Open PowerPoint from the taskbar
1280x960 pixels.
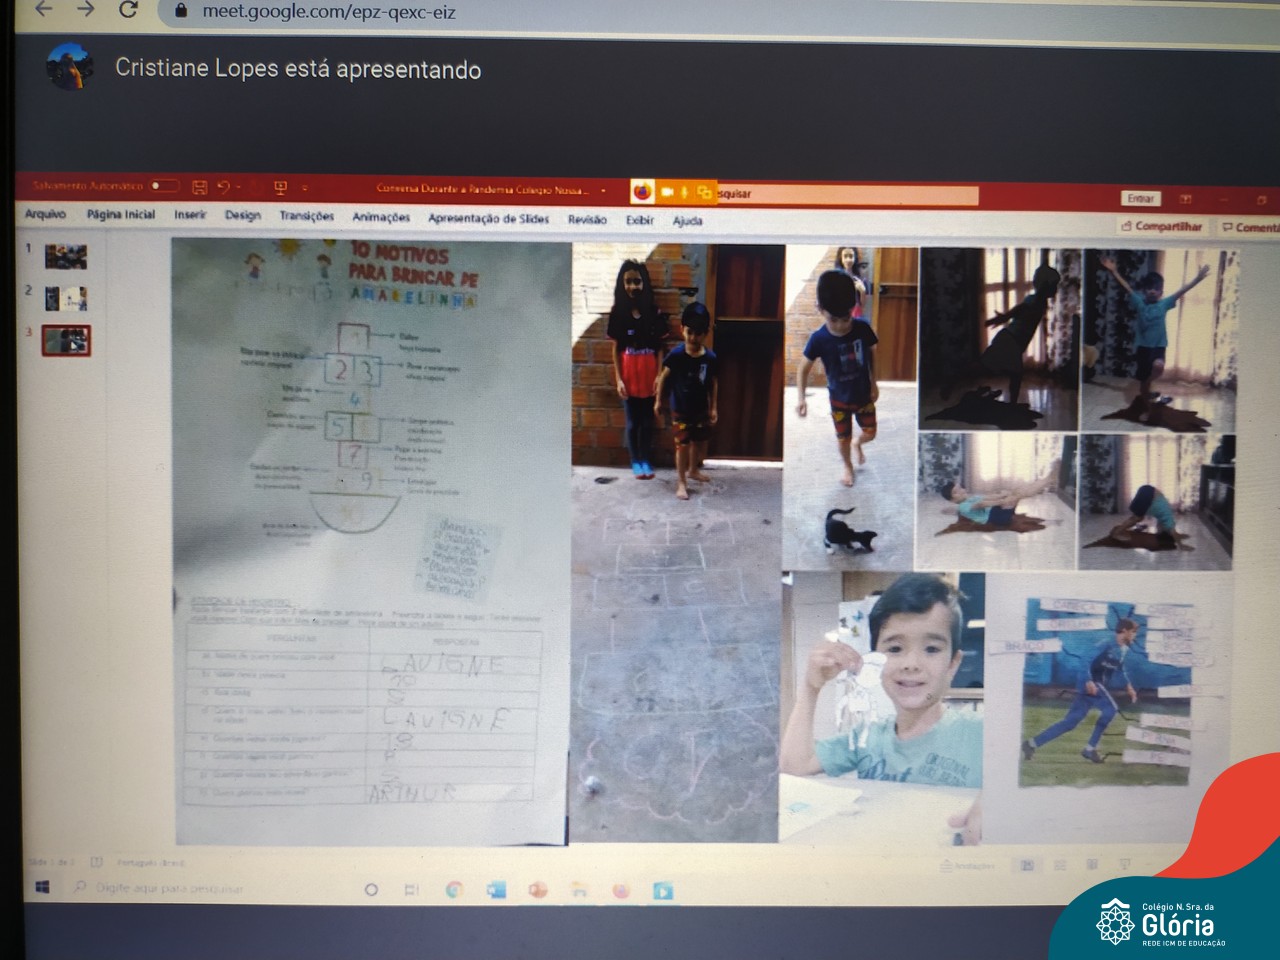[x=537, y=890]
